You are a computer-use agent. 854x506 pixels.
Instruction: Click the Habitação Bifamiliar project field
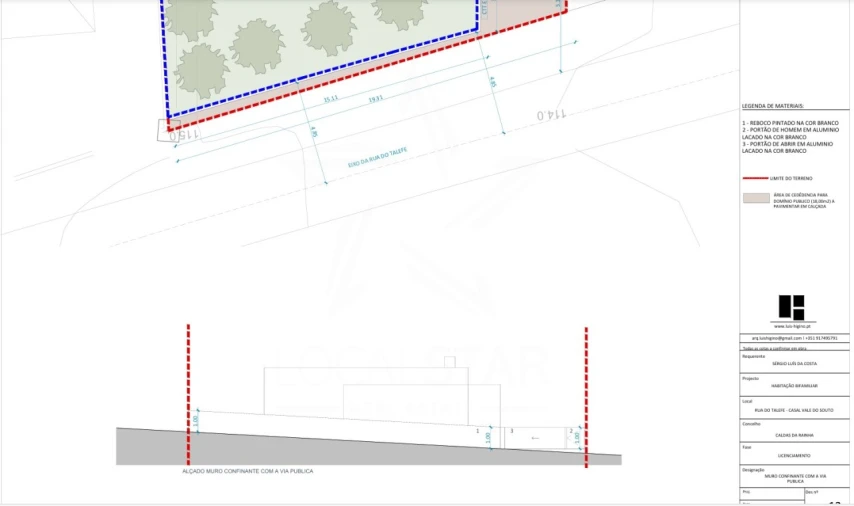(x=794, y=386)
